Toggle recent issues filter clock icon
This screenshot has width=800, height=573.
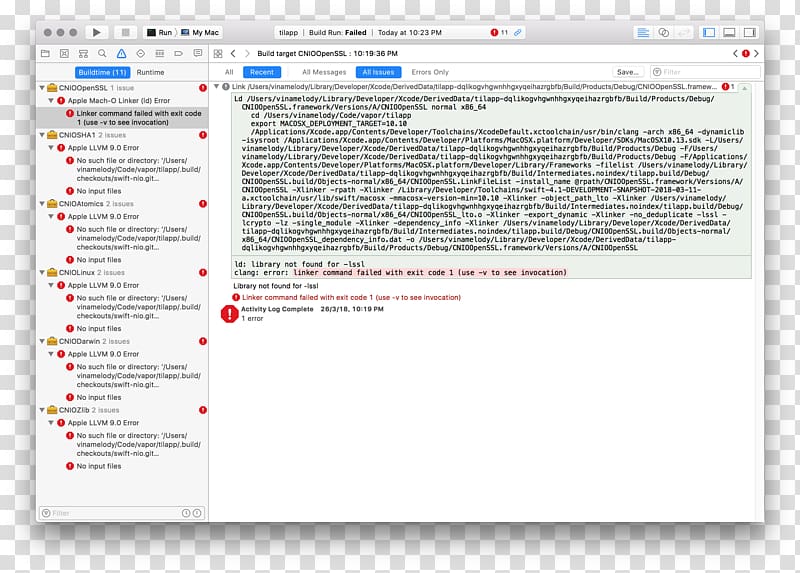[186, 513]
